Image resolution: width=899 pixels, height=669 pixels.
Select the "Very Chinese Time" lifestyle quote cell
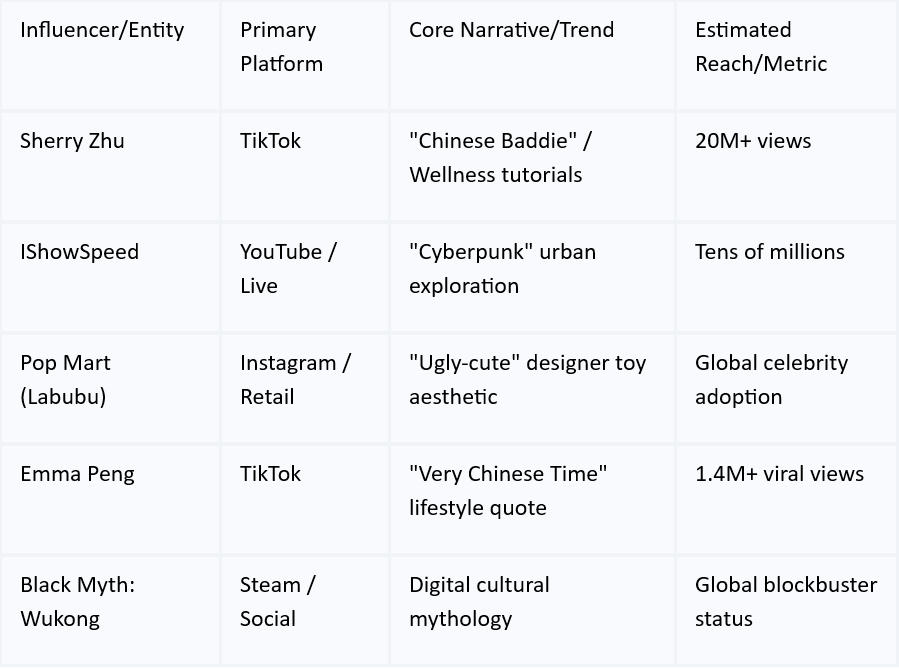click(x=508, y=491)
